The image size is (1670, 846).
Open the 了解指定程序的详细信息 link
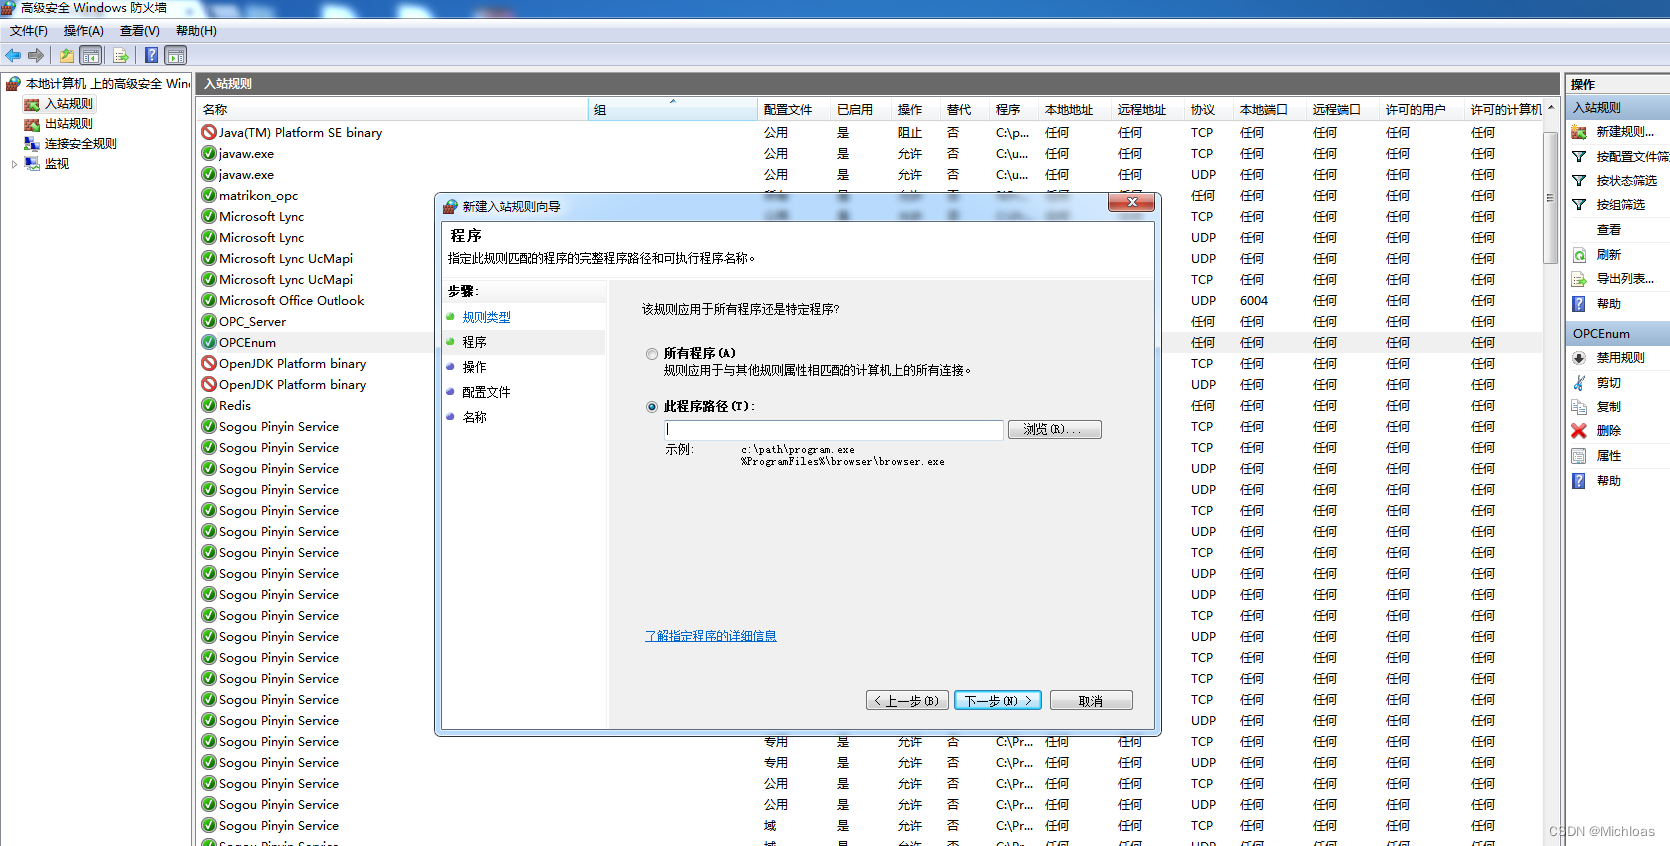coord(711,636)
